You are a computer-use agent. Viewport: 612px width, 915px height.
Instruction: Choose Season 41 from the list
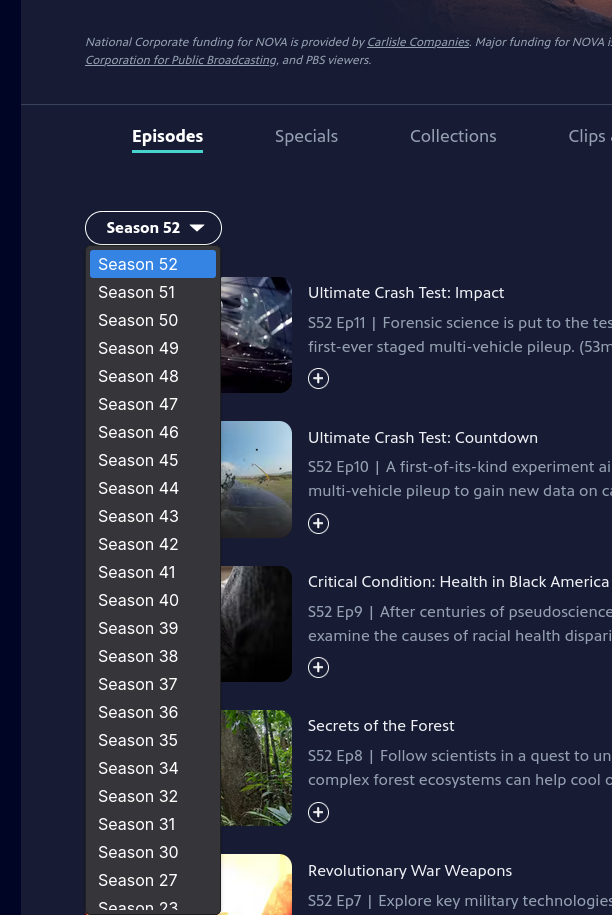point(153,572)
